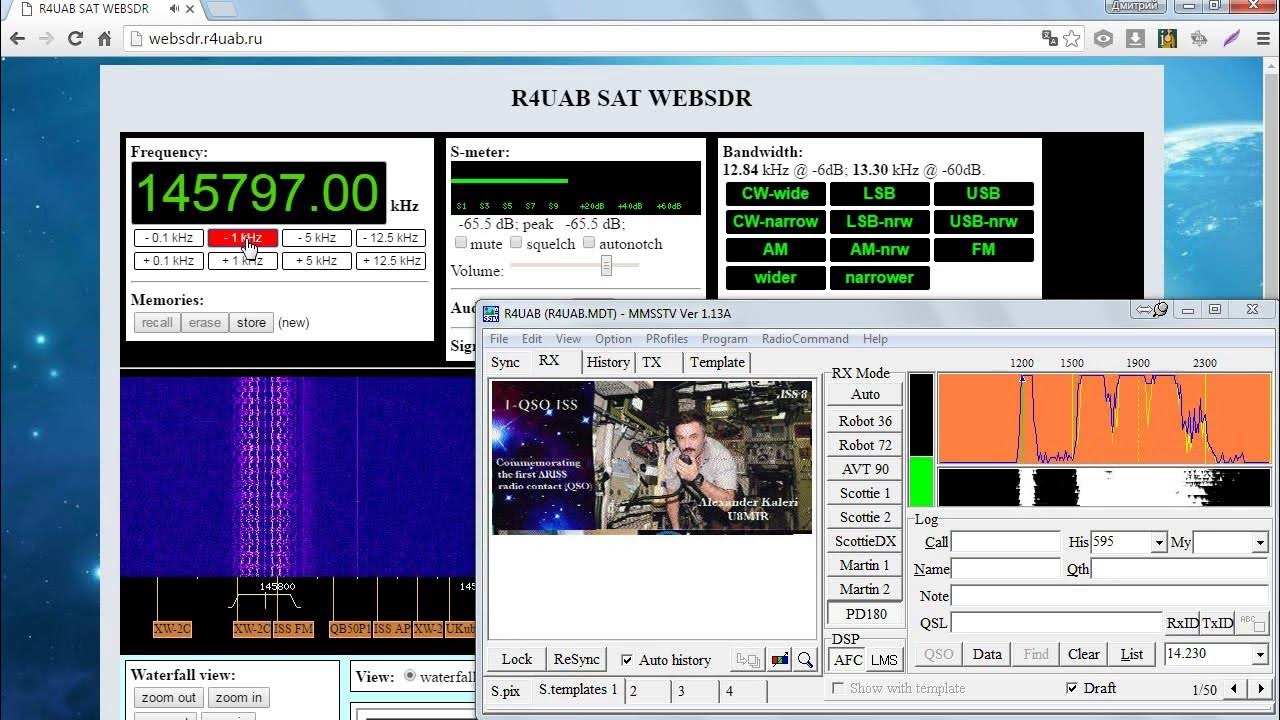Open the Option menu
This screenshot has width=1280, height=720.
coord(613,339)
